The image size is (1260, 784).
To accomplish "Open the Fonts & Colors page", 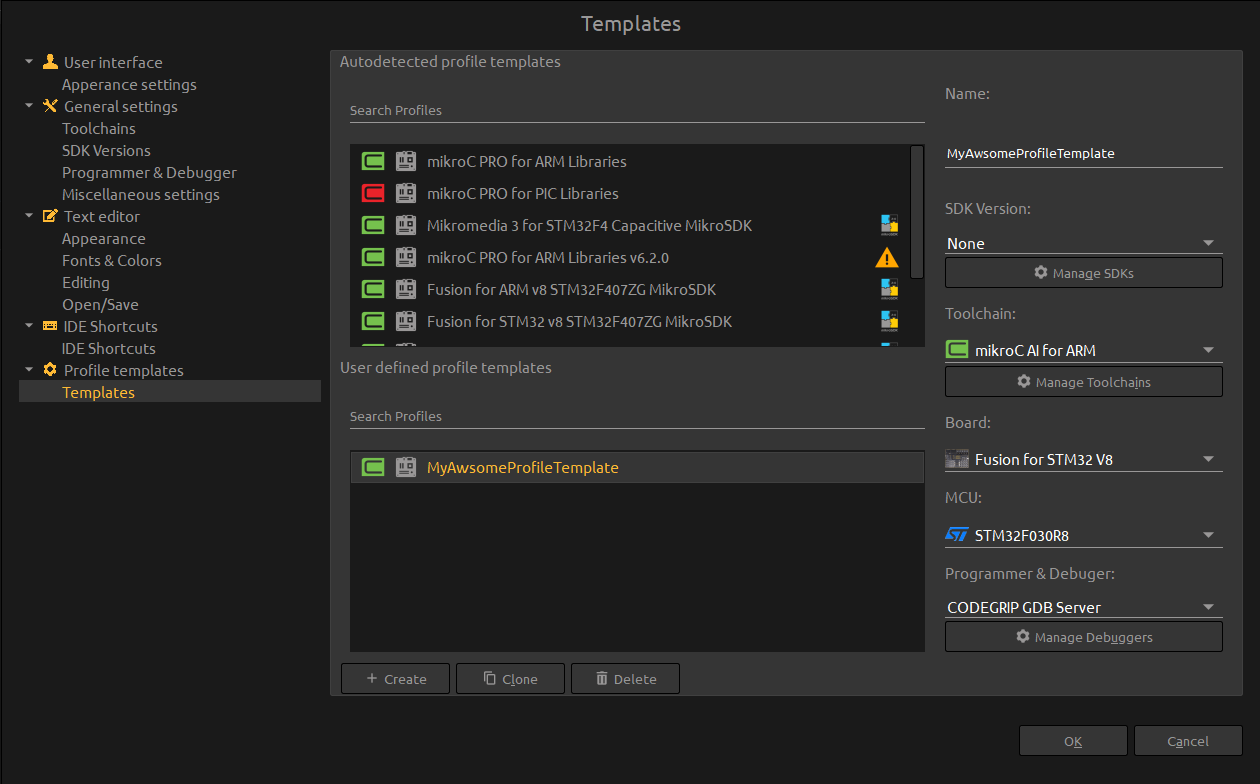I will [x=112, y=260].
